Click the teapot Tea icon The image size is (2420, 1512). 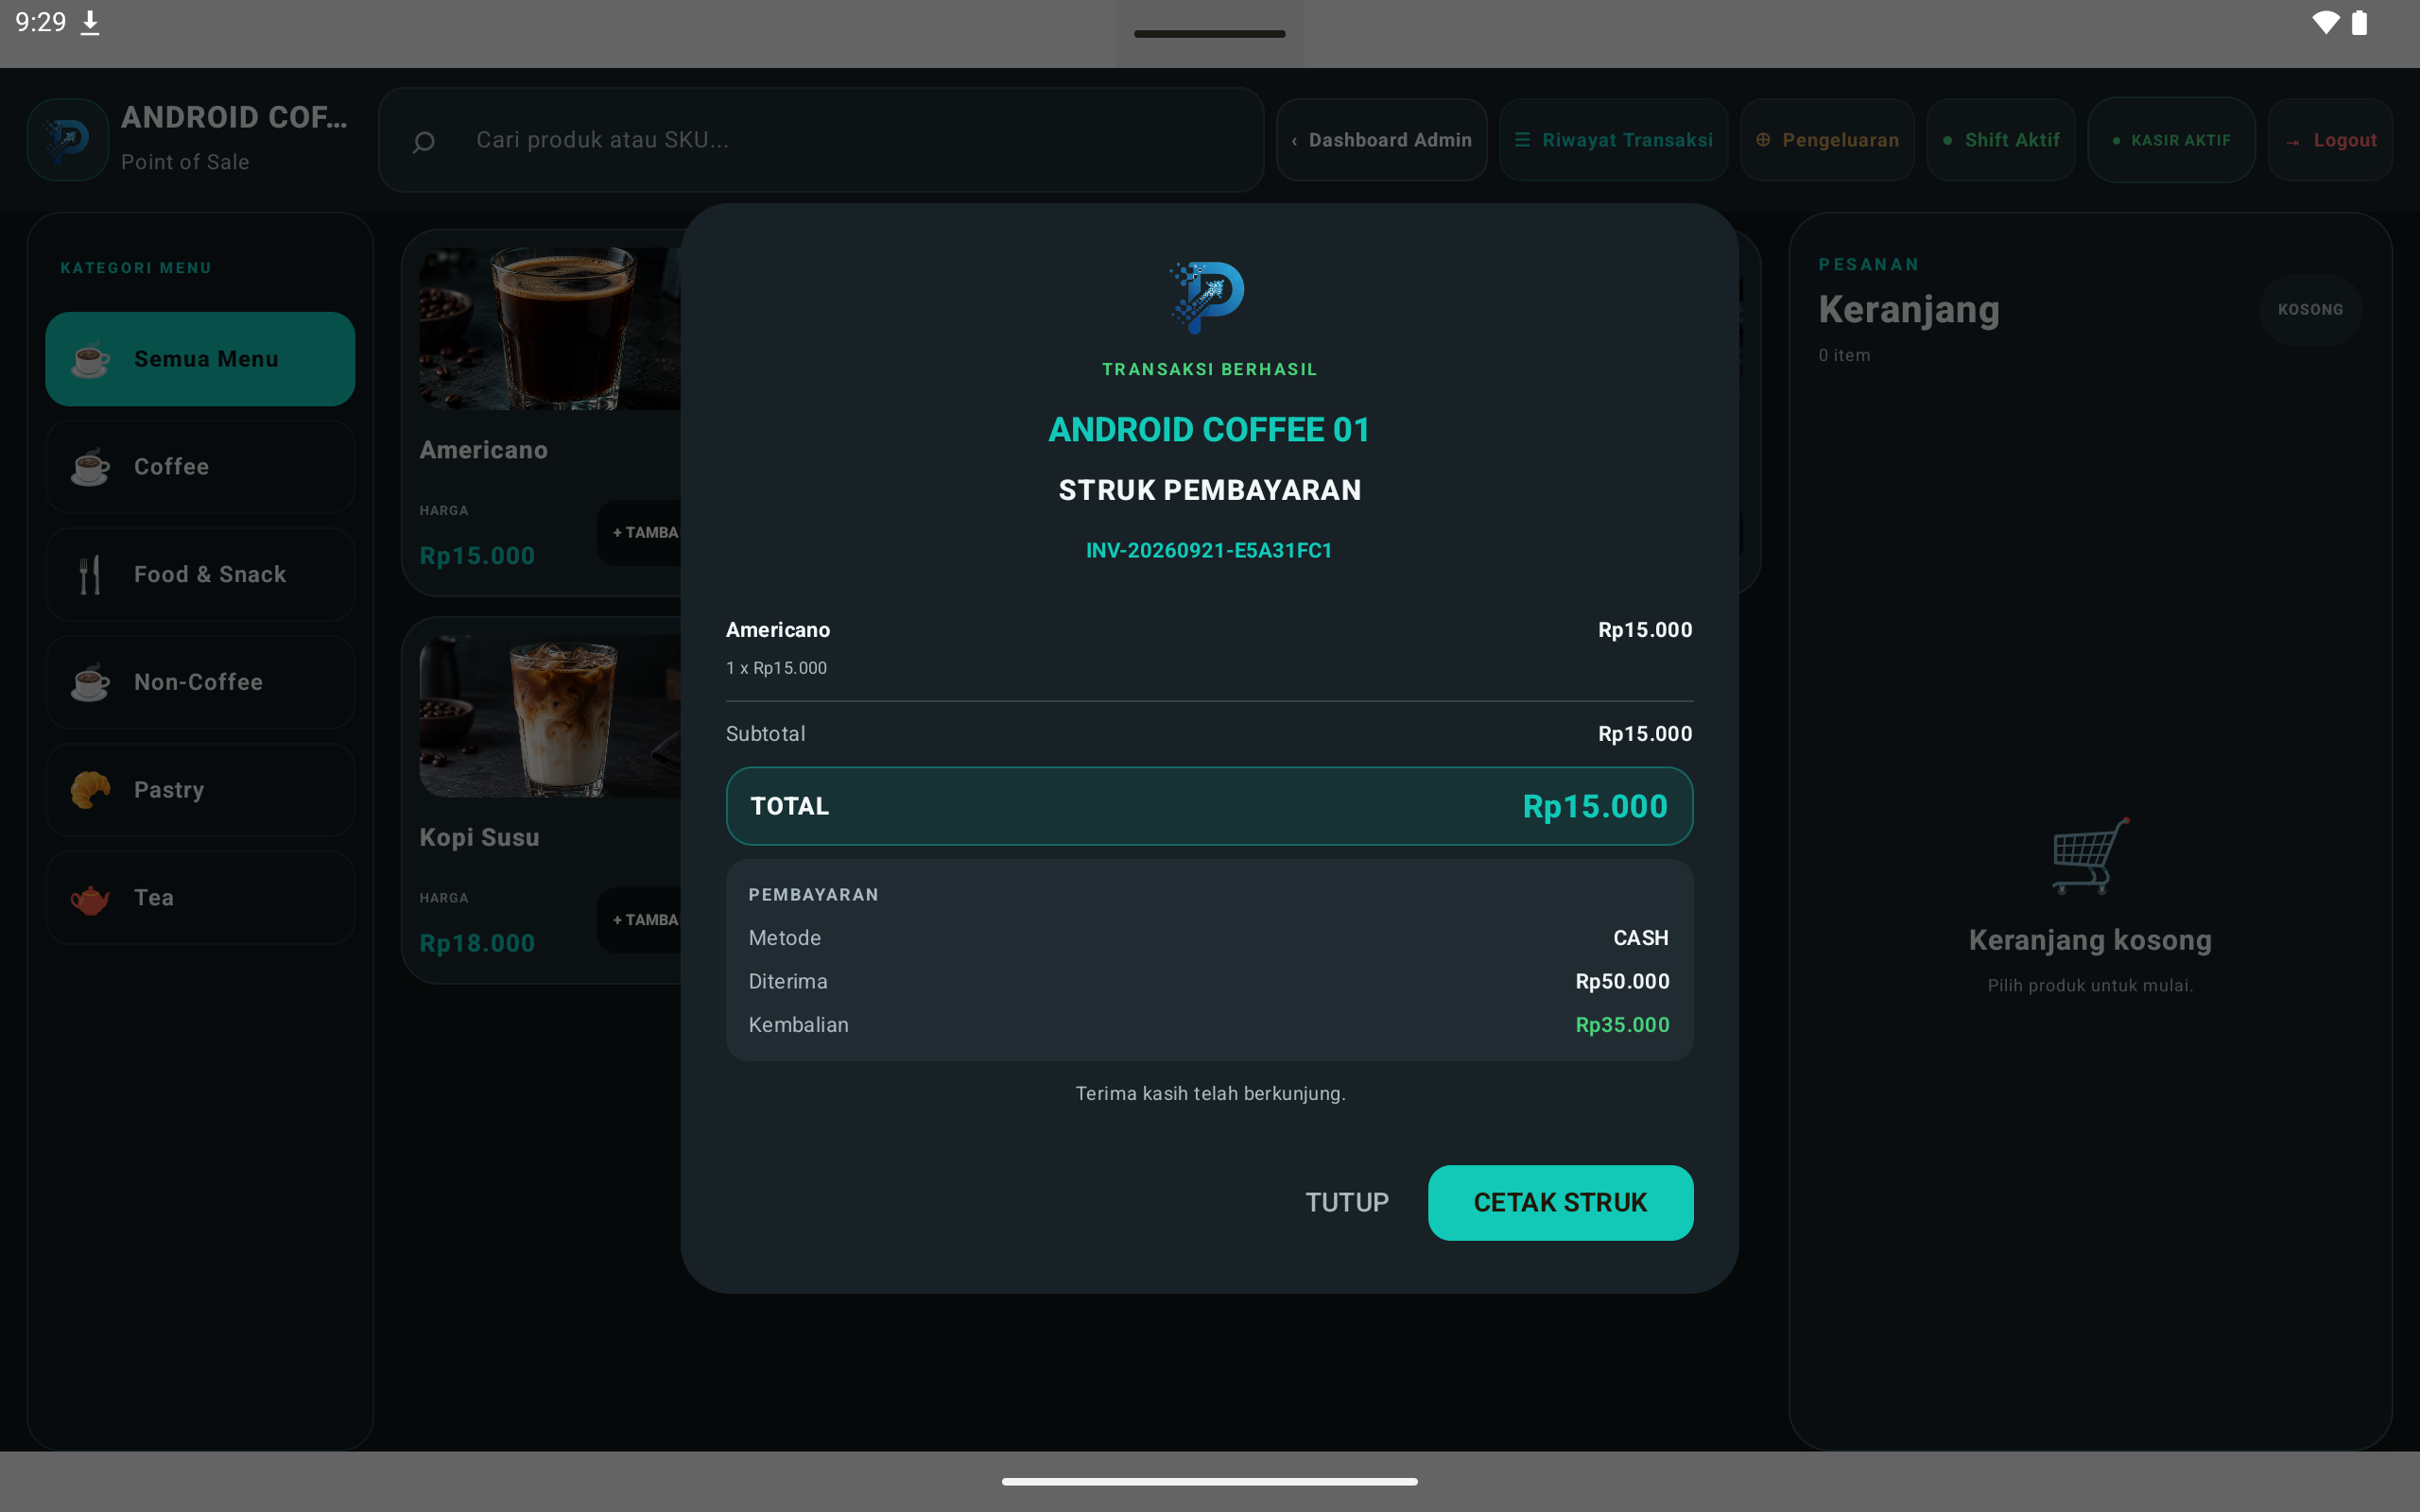pyautogui.click(x=90, y=899)
